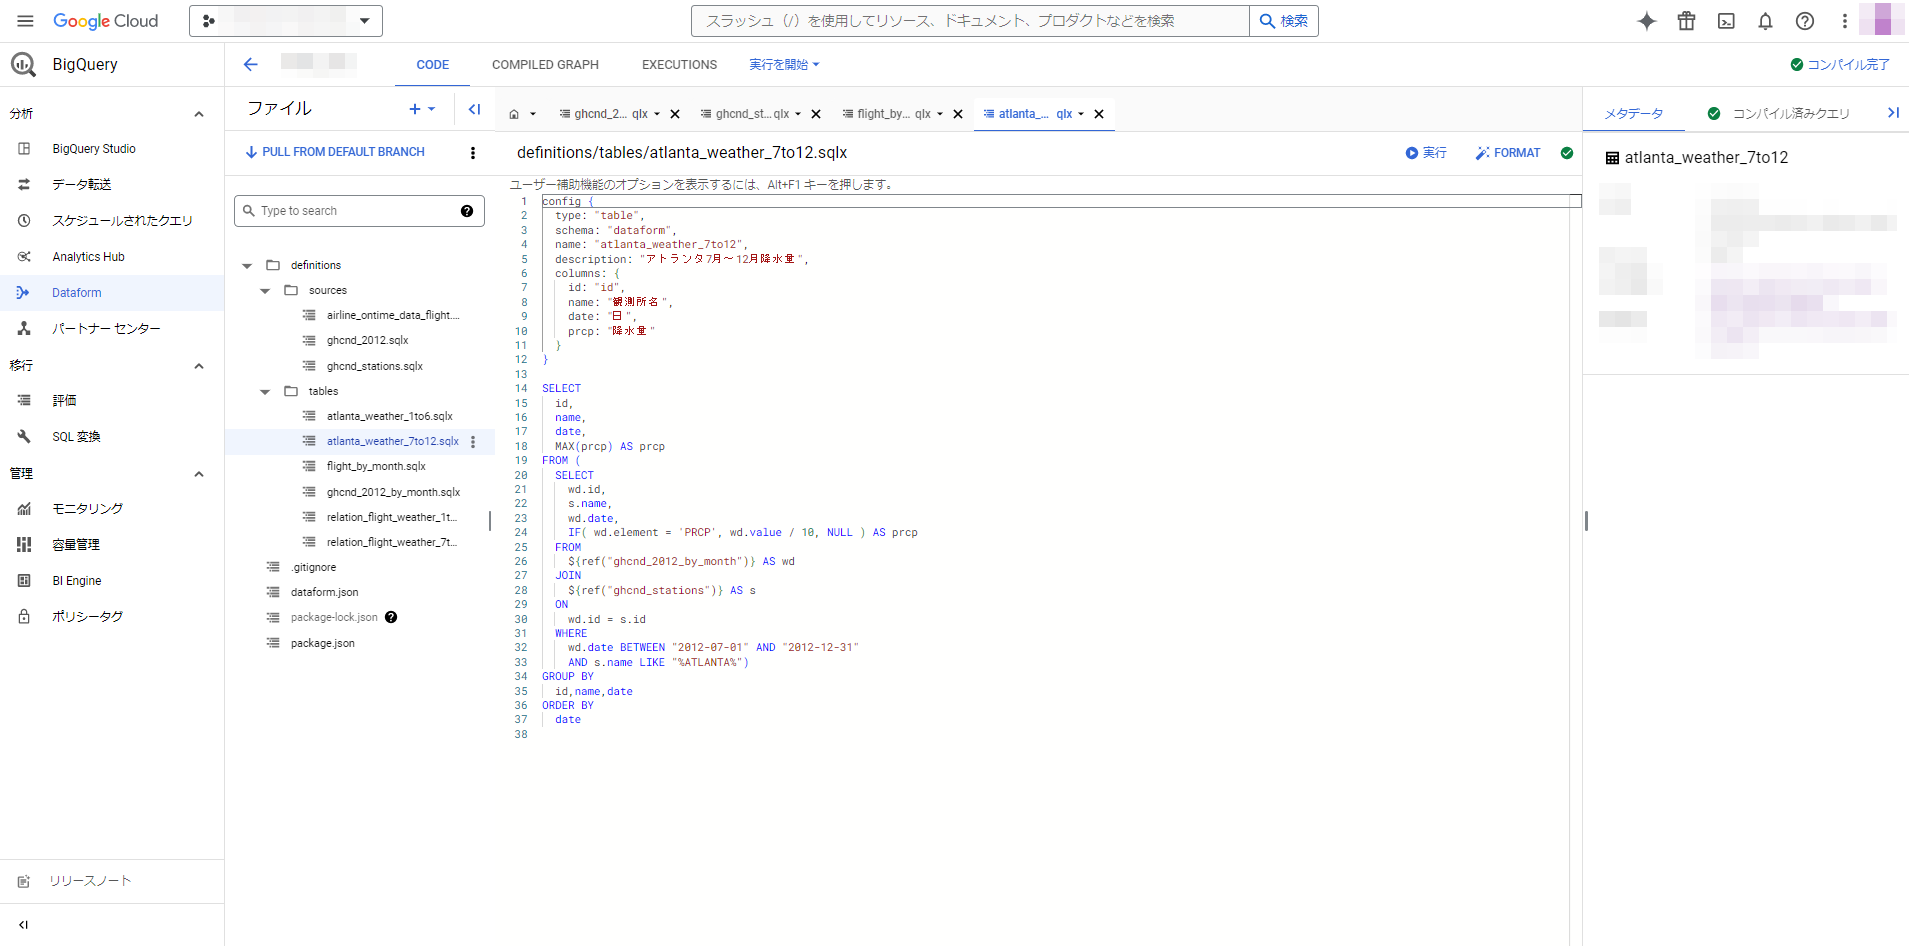This screenshot has width=1909, height=946.
Task: Select the コンパイル済みクエリ tab
Action: coord(1779,114)
